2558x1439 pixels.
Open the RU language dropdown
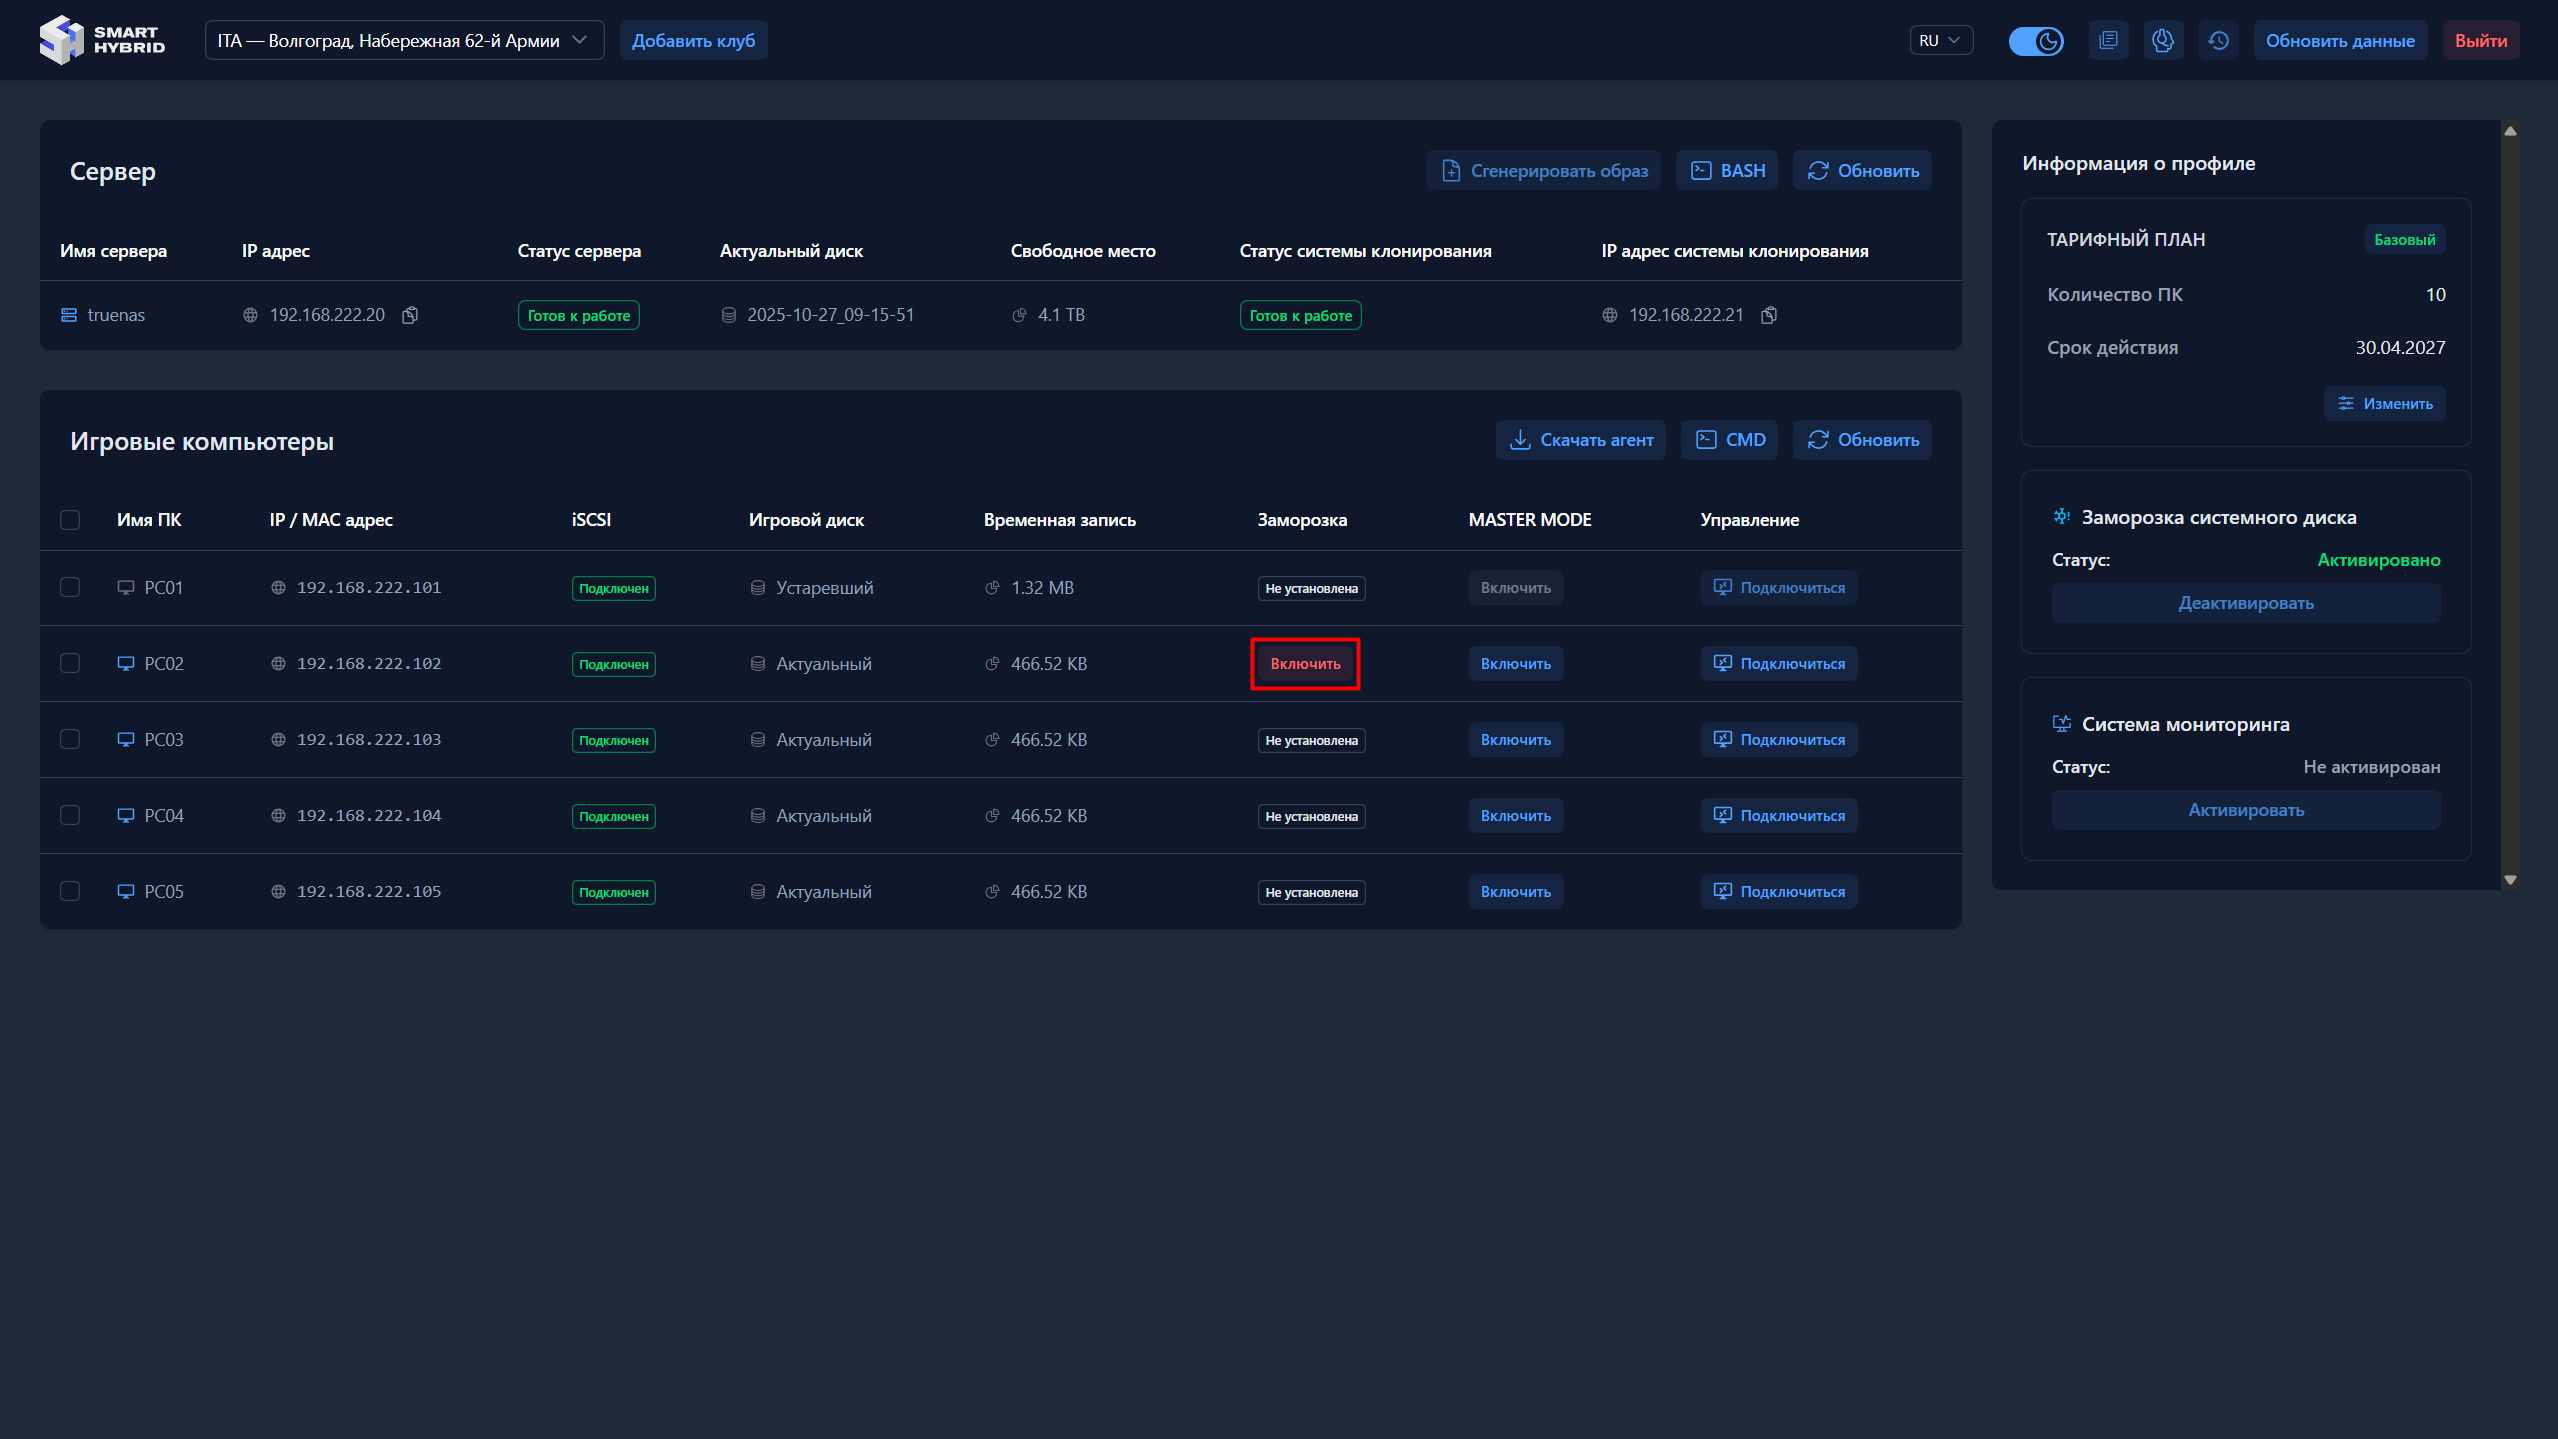coord(1940,41)
